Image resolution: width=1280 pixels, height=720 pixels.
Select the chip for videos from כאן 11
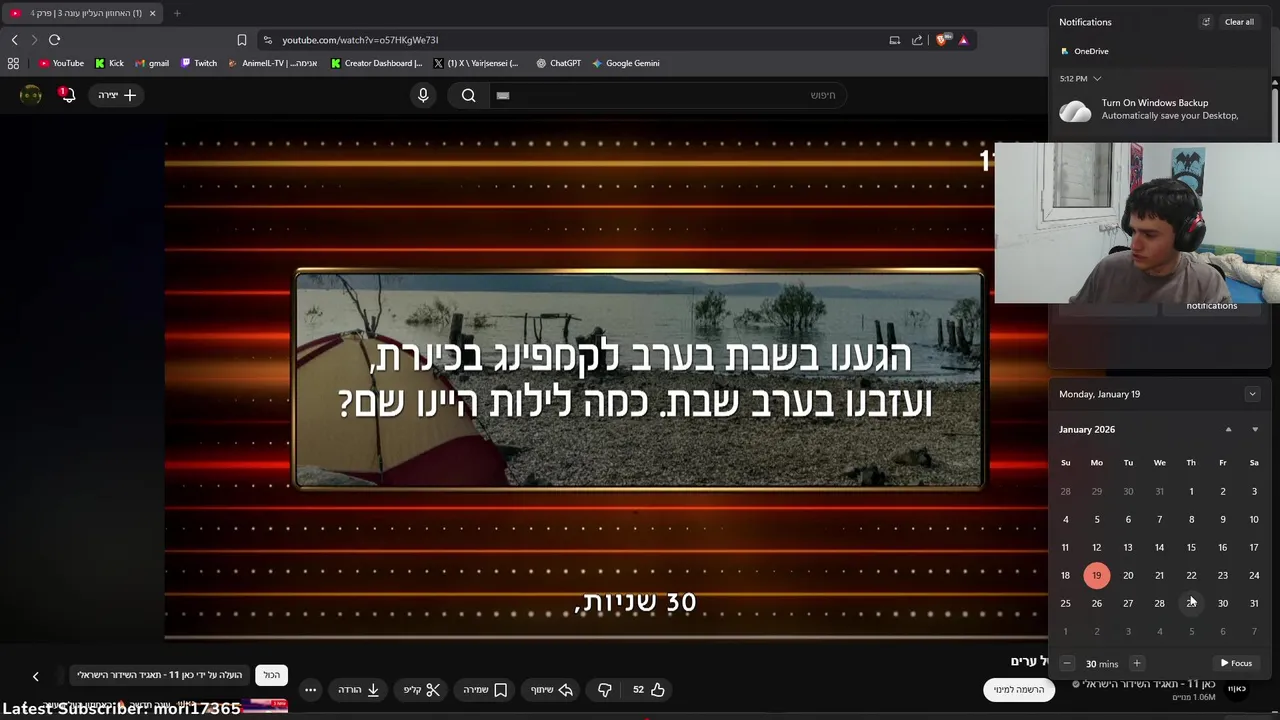[160, 675]
